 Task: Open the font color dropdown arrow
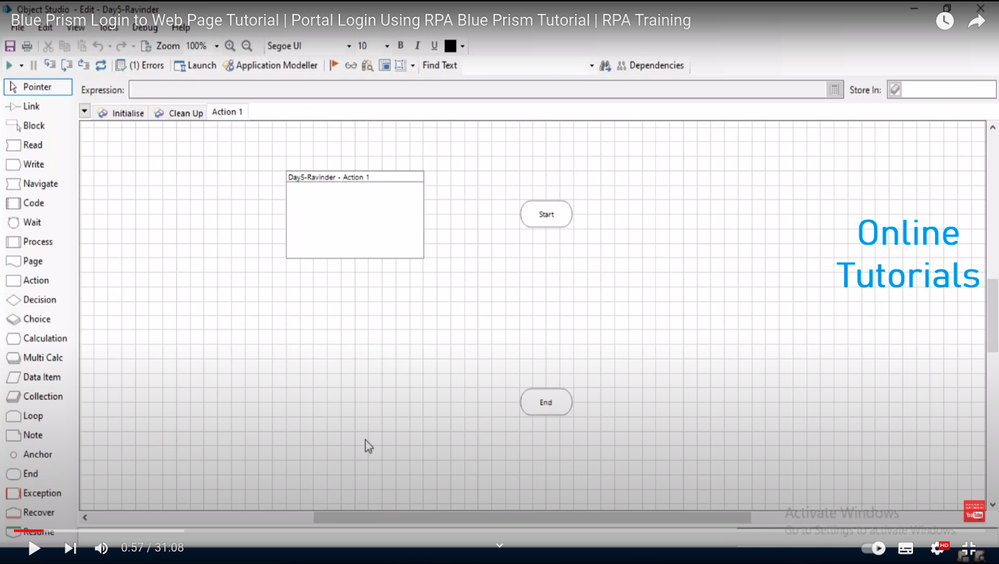463,46
